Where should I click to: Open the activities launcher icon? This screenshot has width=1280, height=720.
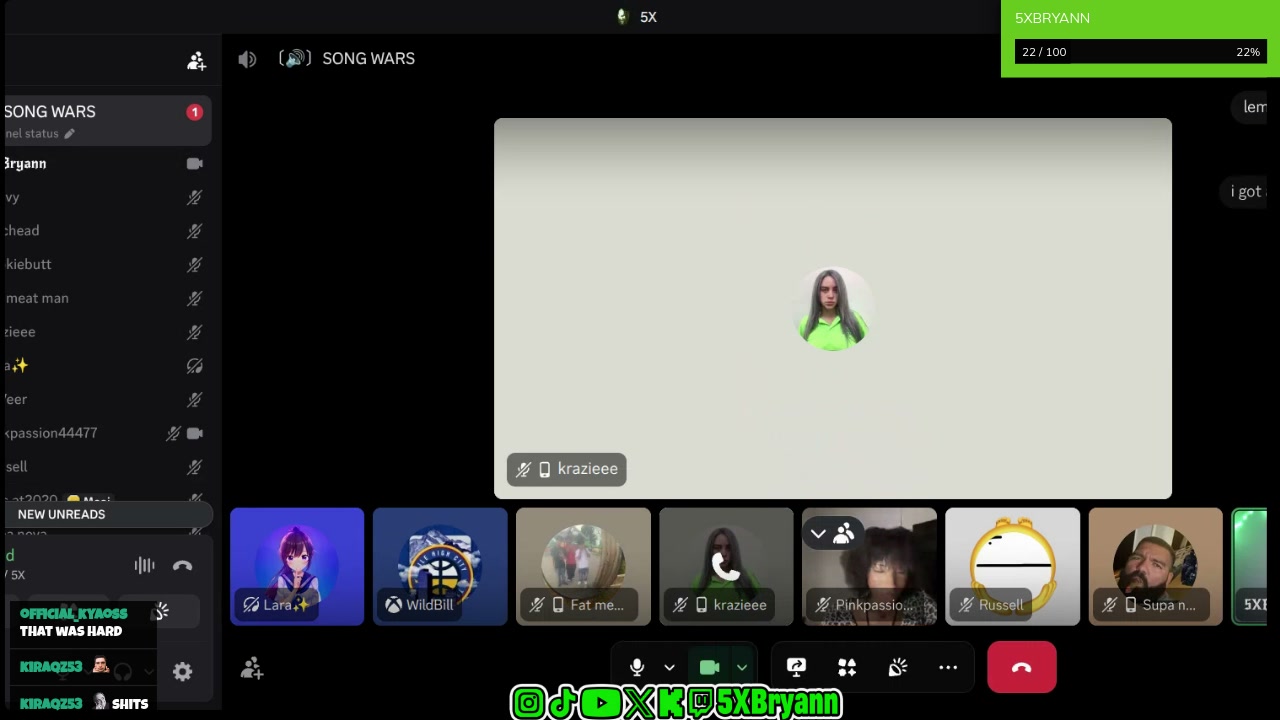[847, 667]
